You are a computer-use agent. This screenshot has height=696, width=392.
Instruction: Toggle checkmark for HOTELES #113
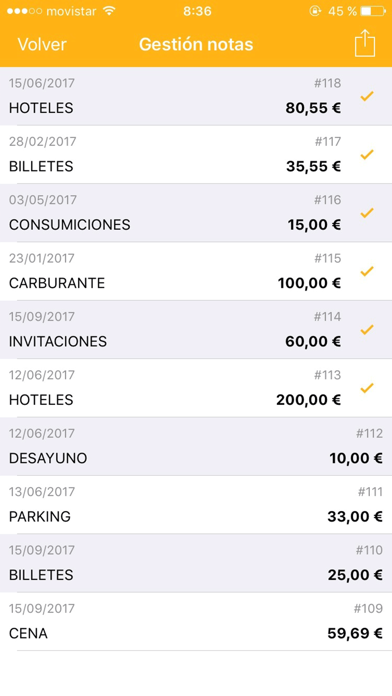(367, 388)
